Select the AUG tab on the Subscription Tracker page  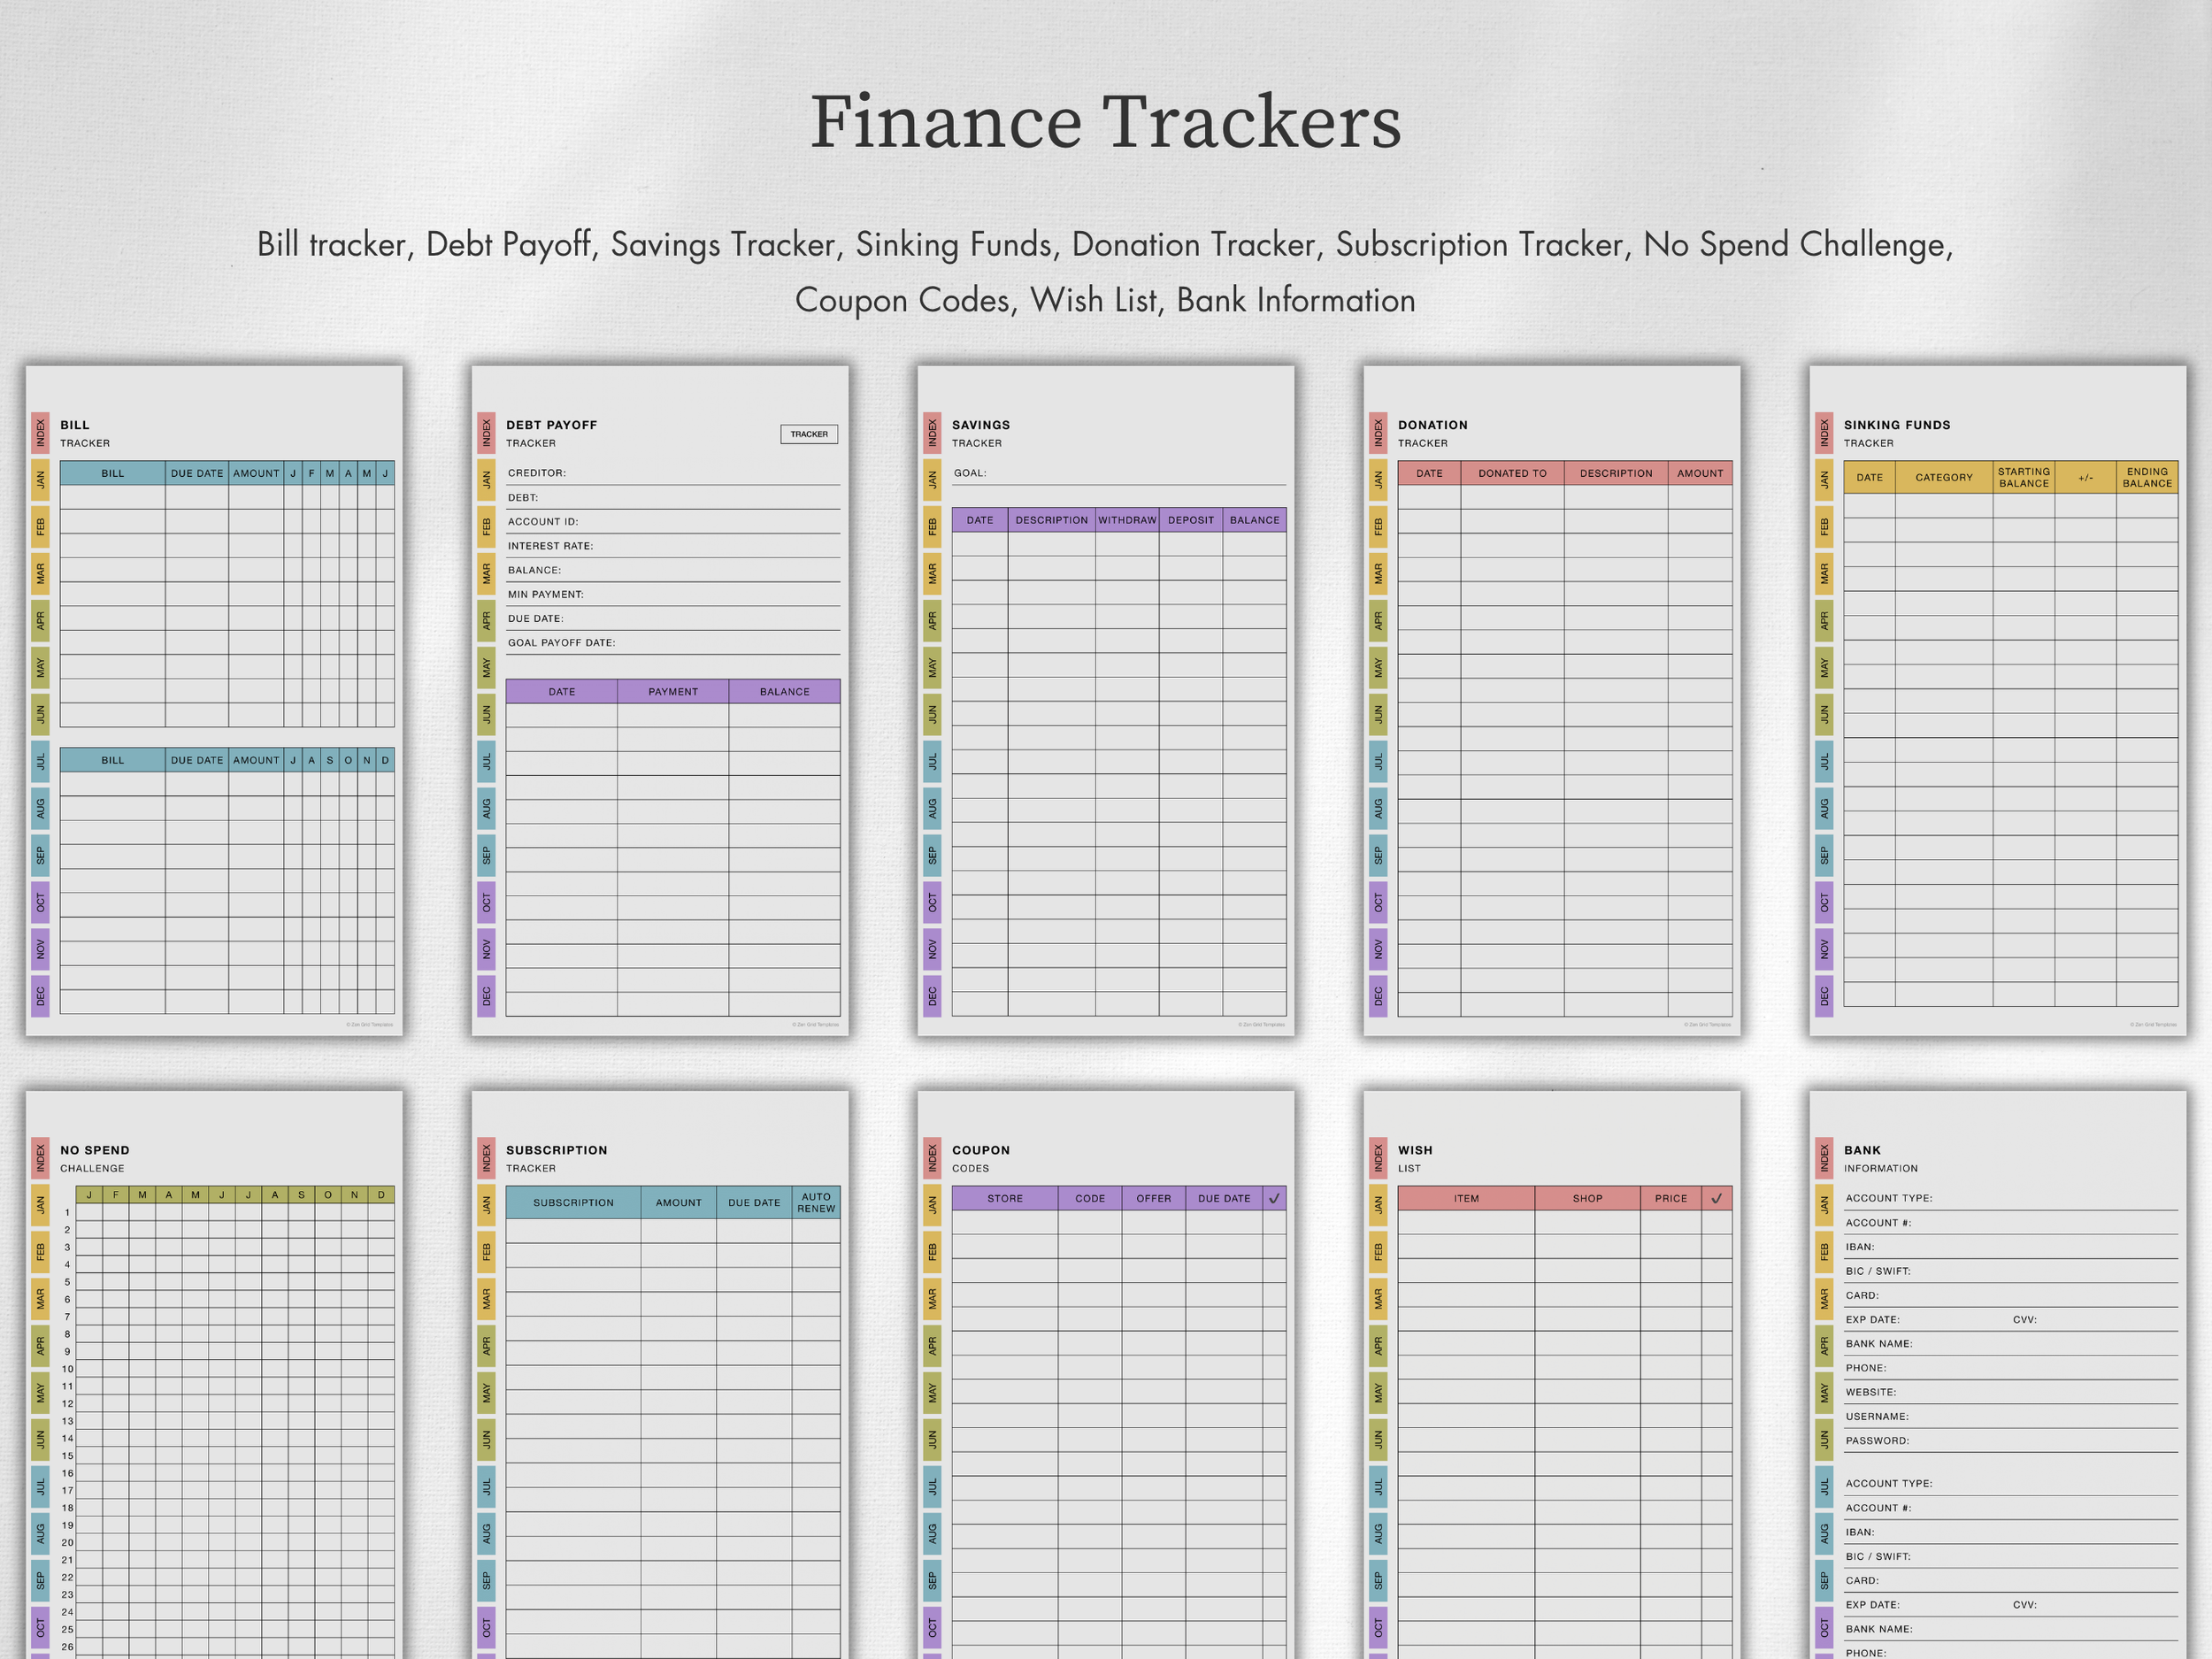pos(487,1533)
